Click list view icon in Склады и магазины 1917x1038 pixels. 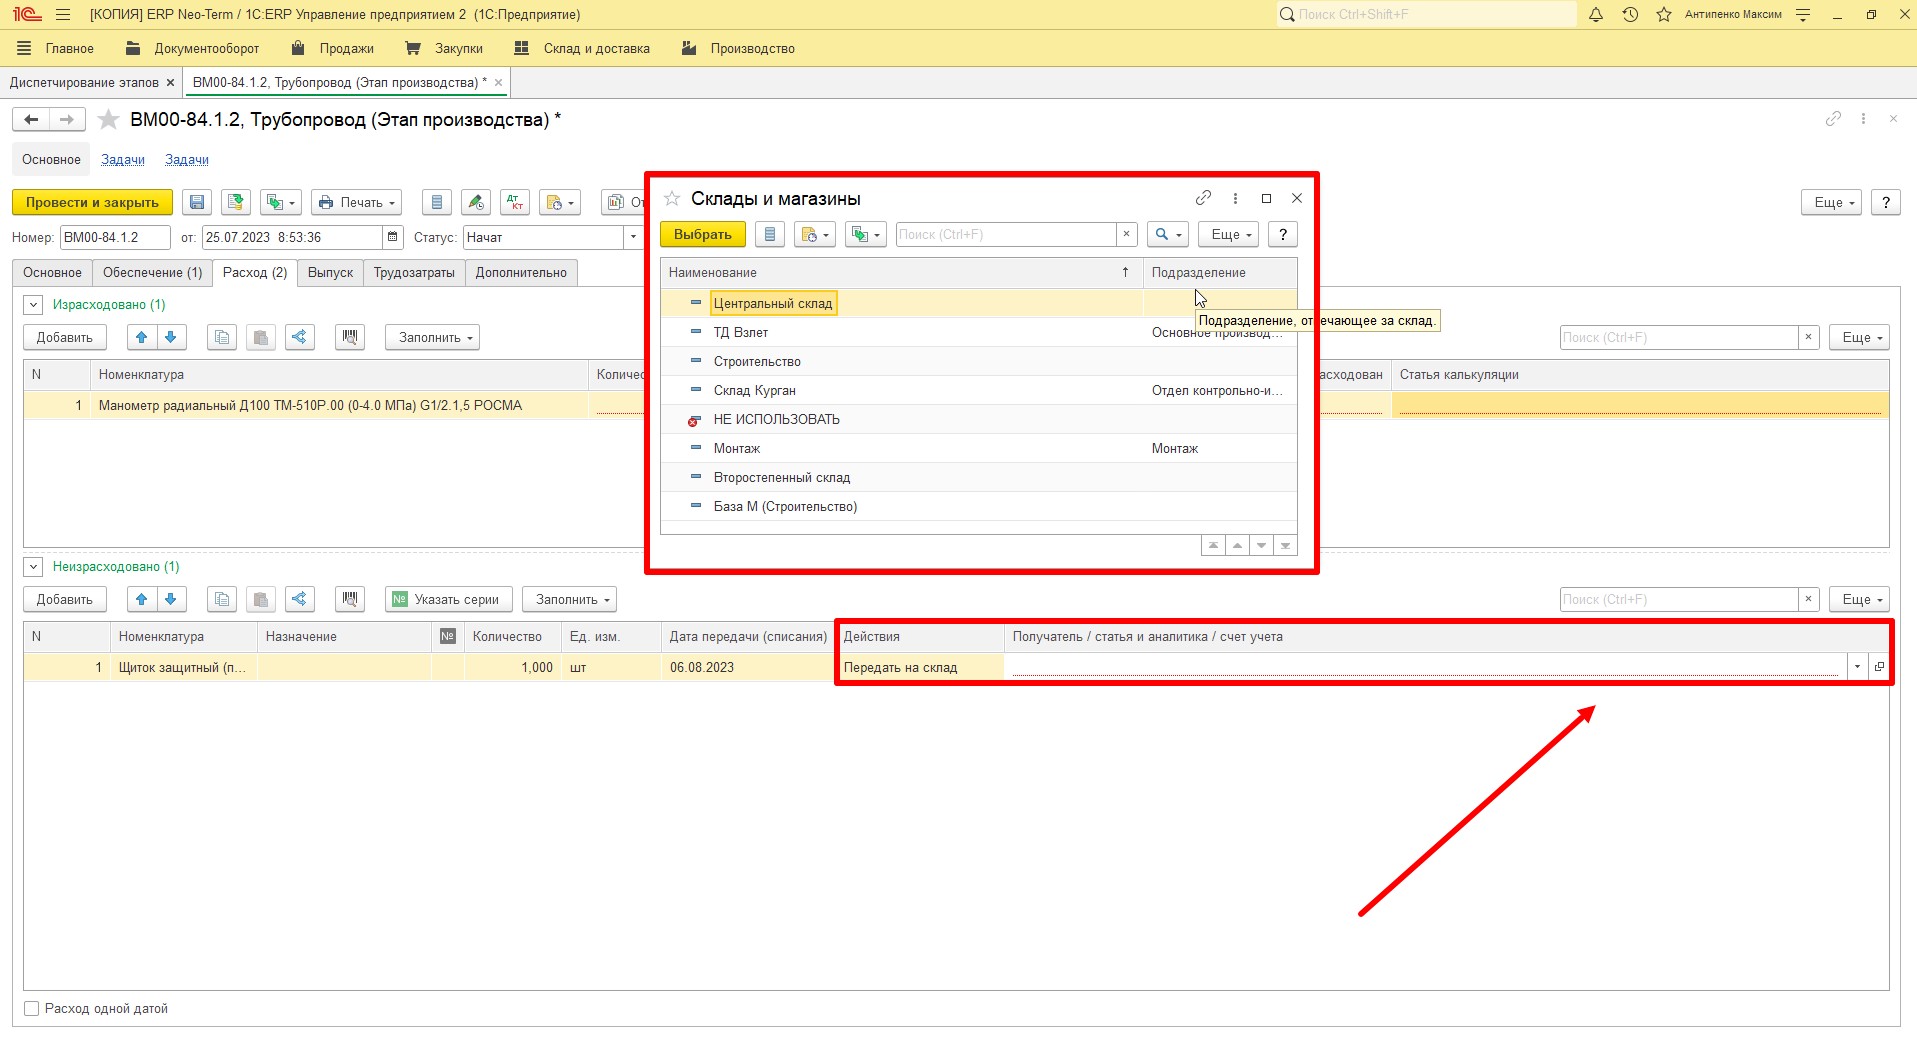point(770,234)
